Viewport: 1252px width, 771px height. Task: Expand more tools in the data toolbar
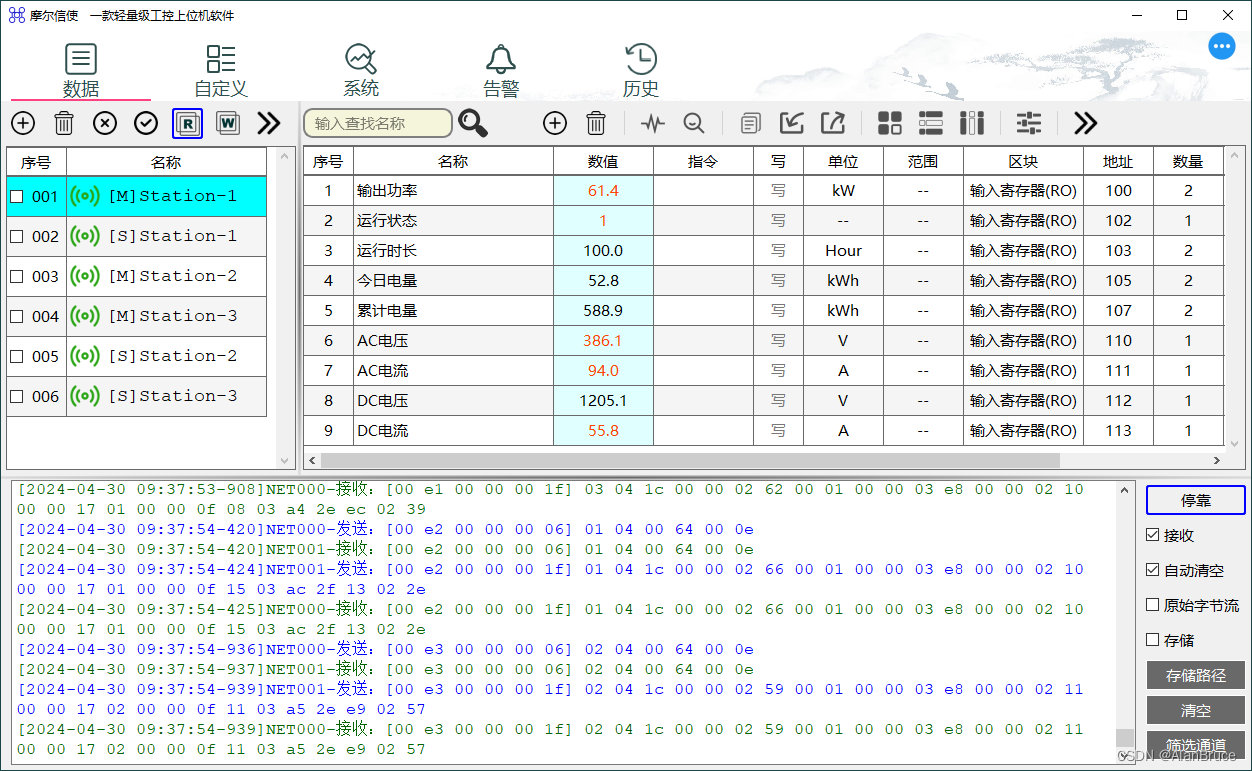point(1085,123)
